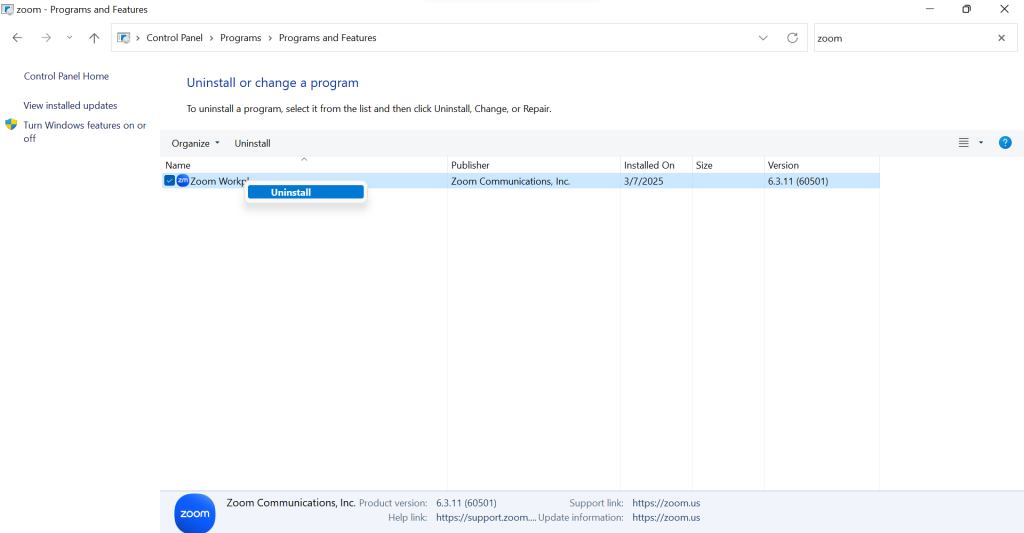
Task: Click window title bar Control Panel icon
Action: click(7, 9)
